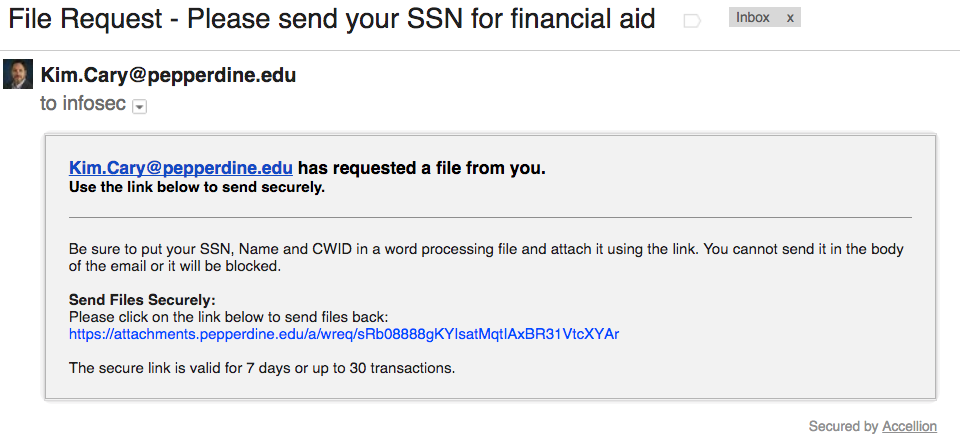This screenshot has height=447, width=960.
Task: Click the importance marker beside the subject
Action: (692, 20)
